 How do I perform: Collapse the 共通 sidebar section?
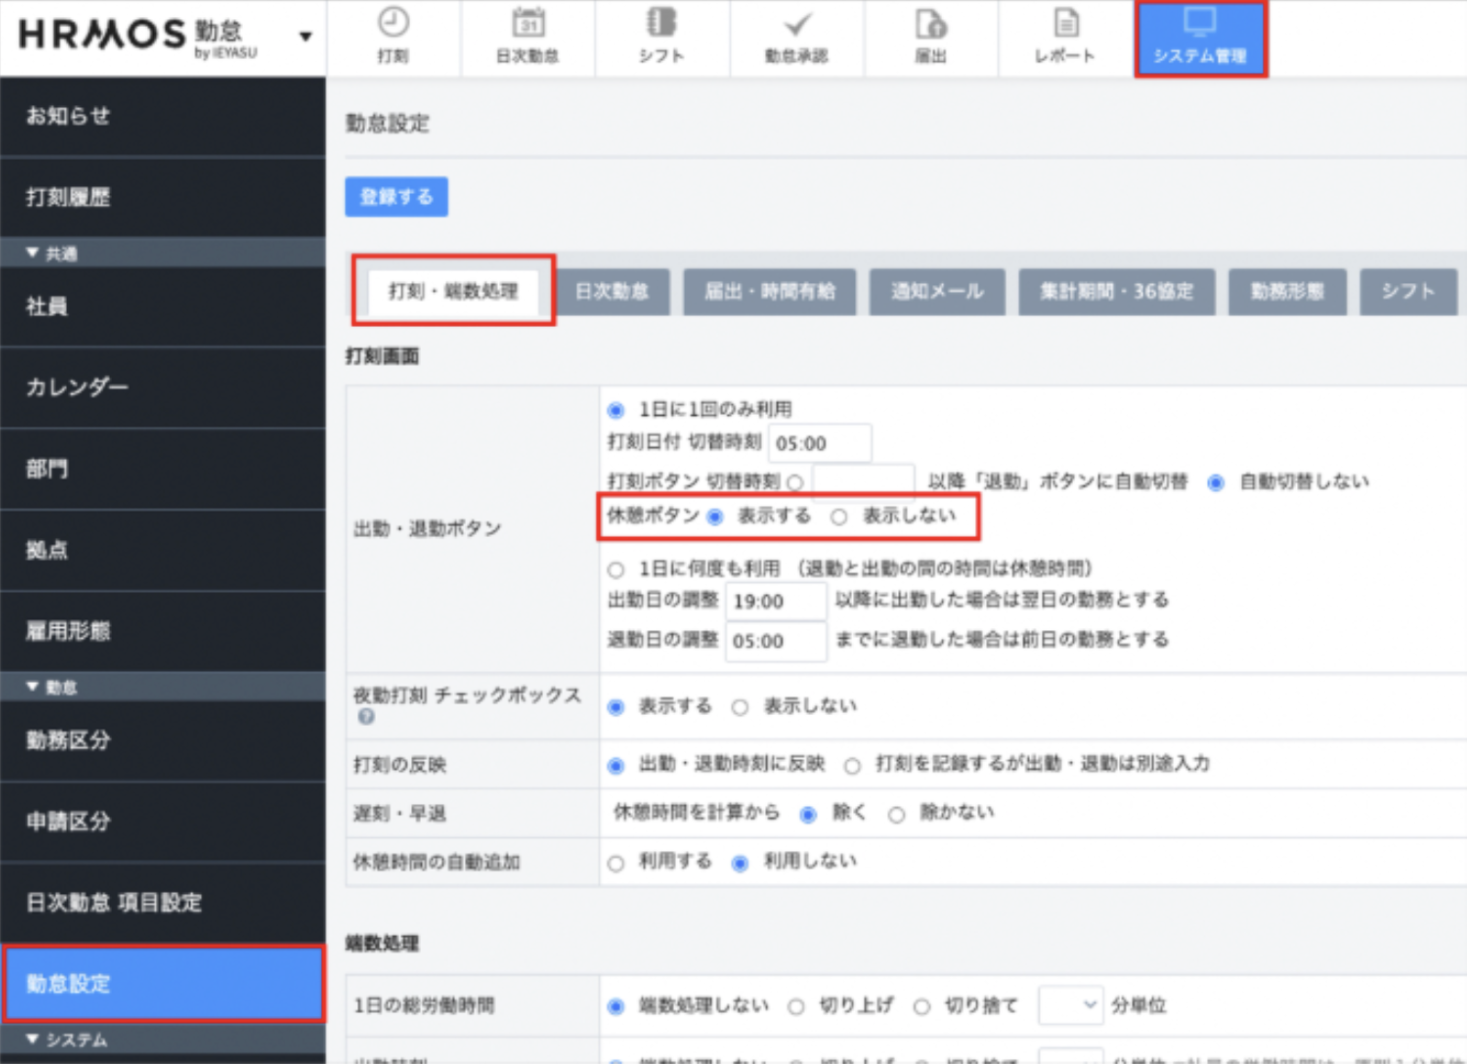pos(33,253)
